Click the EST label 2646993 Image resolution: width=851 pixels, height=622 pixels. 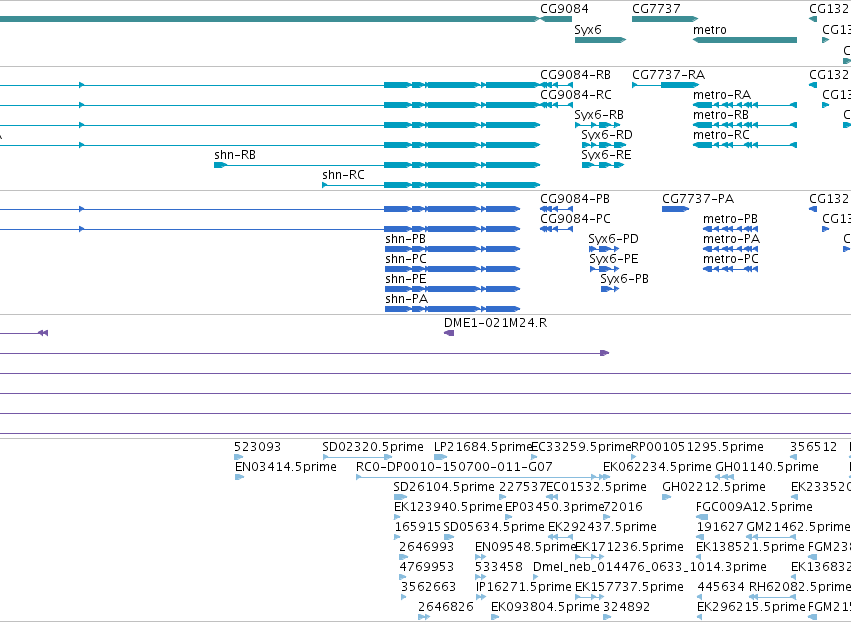[427, 548]
